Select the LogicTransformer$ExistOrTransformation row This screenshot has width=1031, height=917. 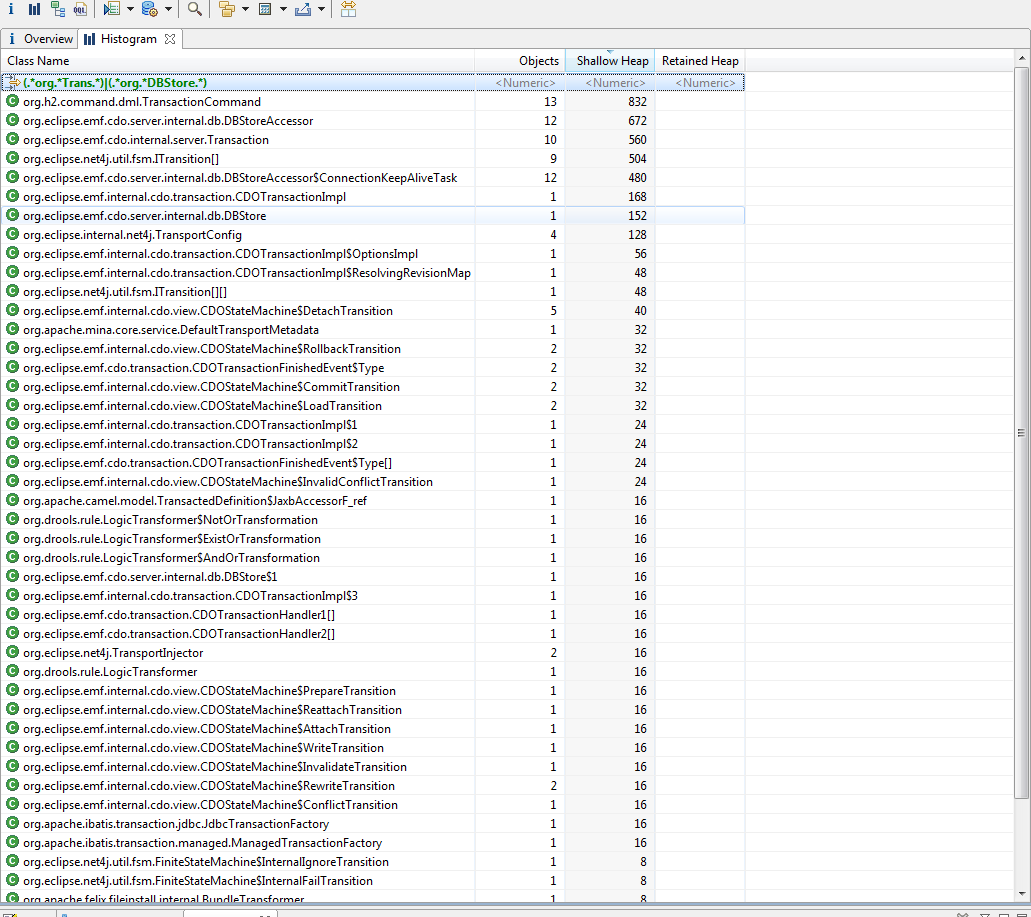(373, 539)
